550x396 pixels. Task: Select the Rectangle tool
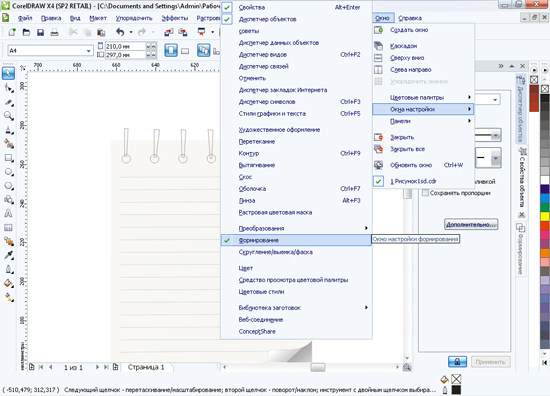click(8, 158)
